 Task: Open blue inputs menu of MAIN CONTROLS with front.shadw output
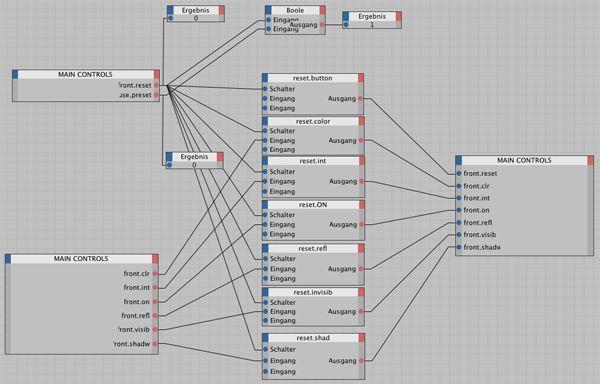[8, 259]
